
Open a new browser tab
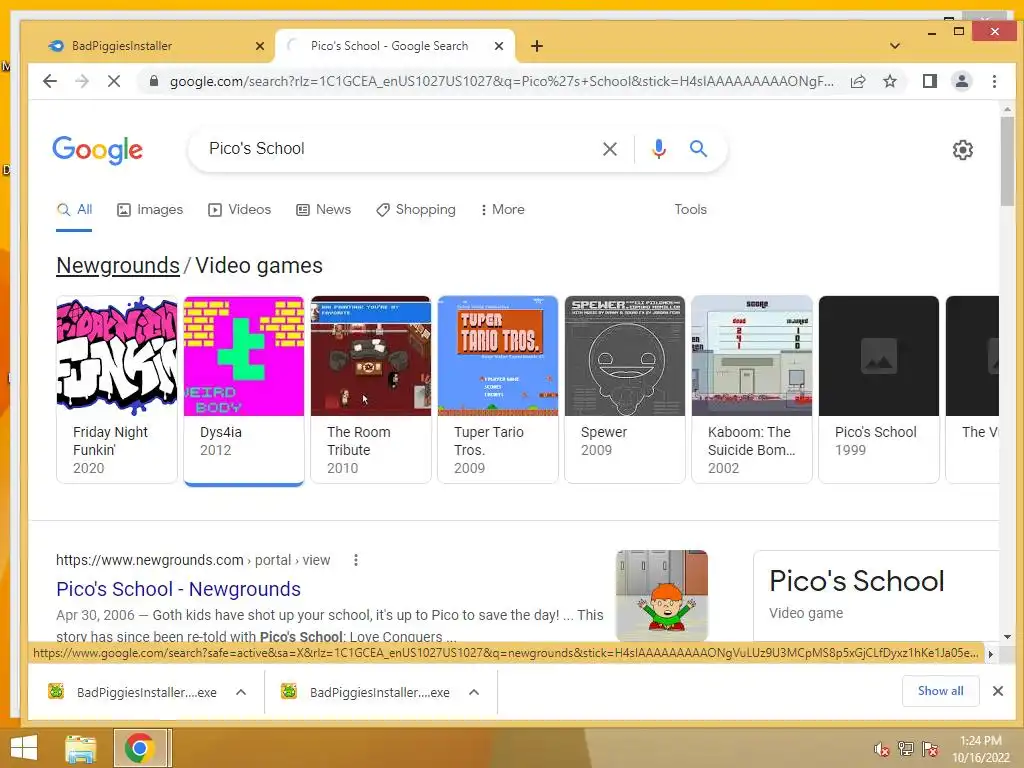[537, 46]
